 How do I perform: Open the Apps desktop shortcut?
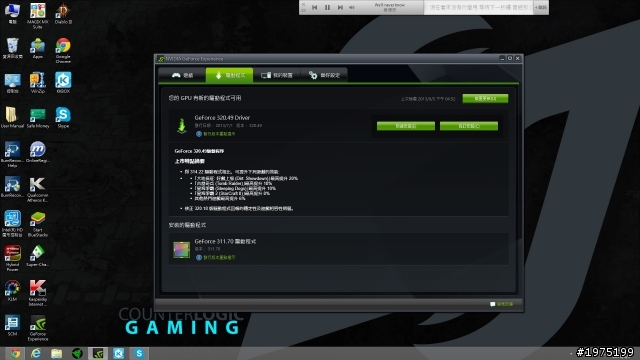[x=38, y=48]
